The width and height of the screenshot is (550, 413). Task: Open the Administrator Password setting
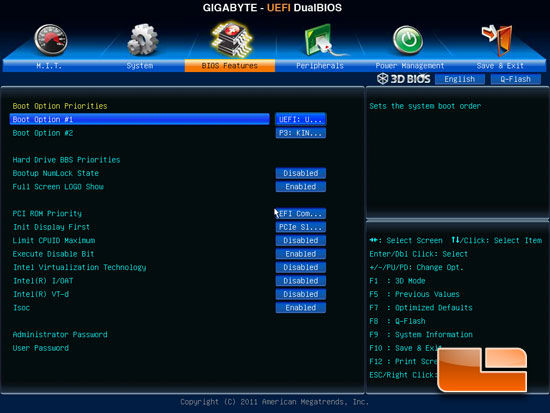coord(60,334)
